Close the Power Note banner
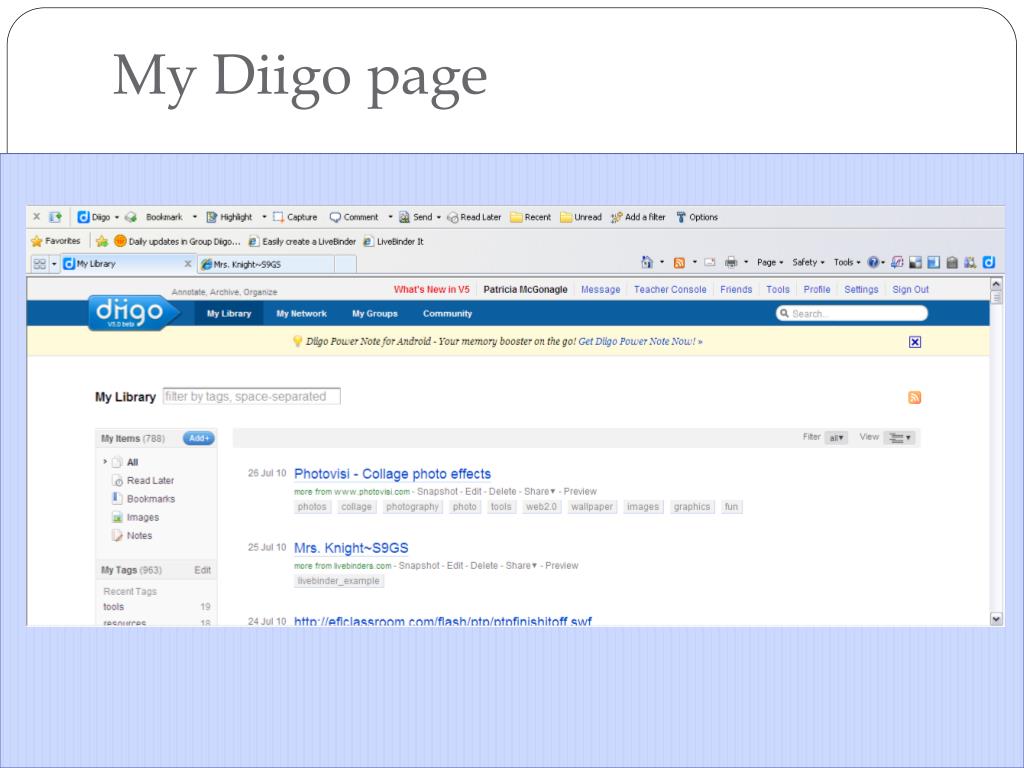Image resolution: width=1024 pixels, height=768 pixels. [915, 342]
